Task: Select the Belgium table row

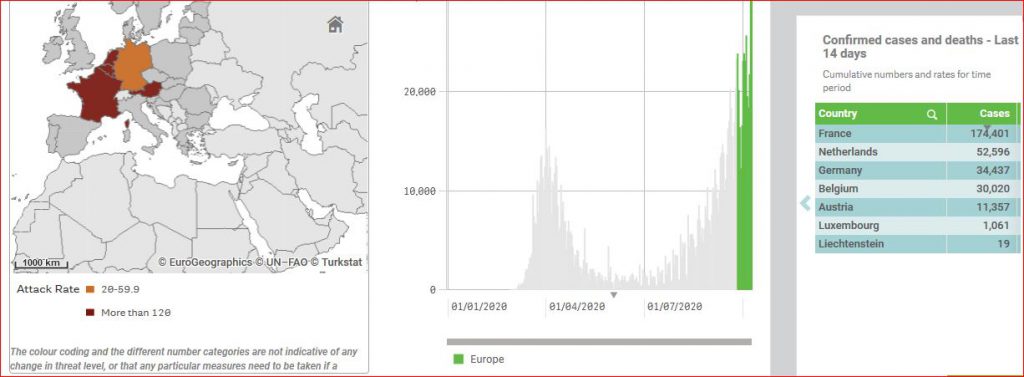Action: click(x=916, y=188)
